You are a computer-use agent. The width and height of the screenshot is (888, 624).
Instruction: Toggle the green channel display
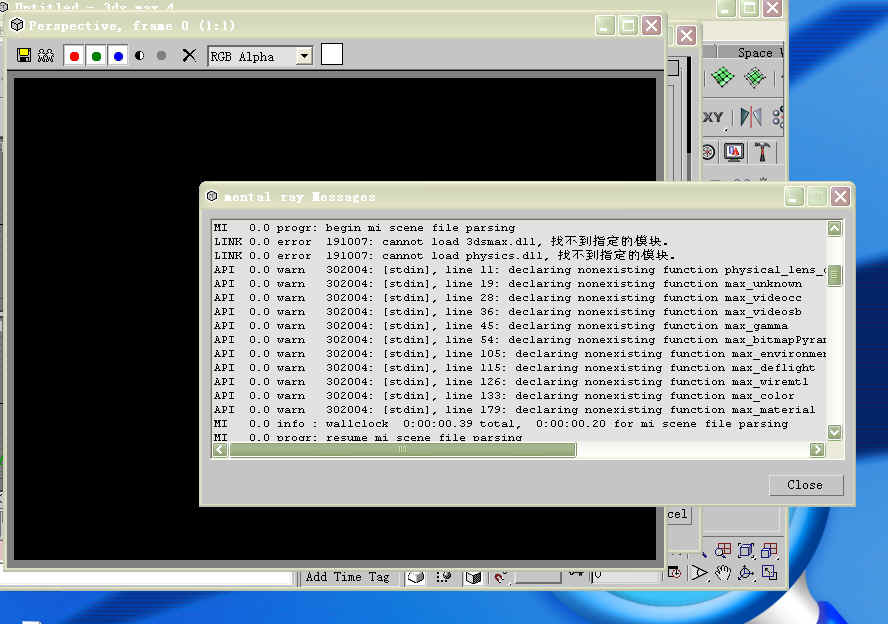coord(96,56)
